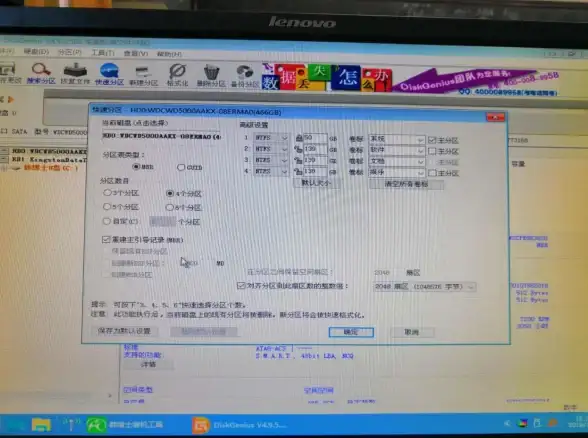Click the Details (详情) button below dialog
This screenshot has height=438, width=588.
[x=148, y=364]
